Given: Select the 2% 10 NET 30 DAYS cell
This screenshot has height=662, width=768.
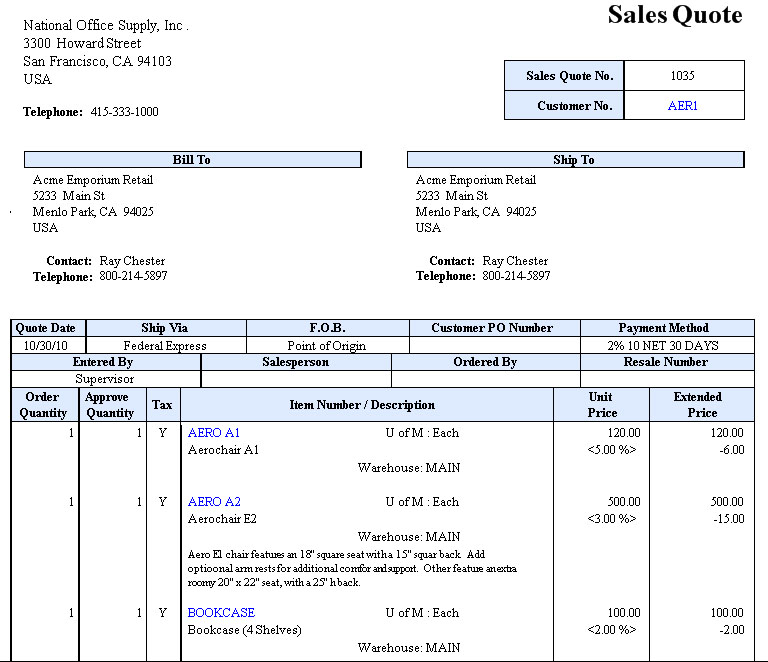Looking at the screenshot, I should click(x=667, y=345).
